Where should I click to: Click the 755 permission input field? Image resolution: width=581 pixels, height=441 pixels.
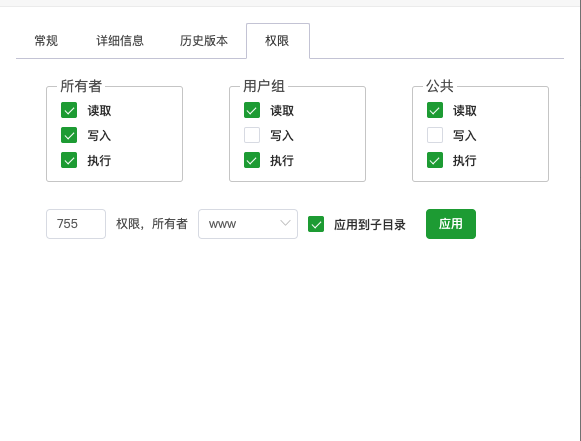pyautogui.click(x=76, y=224)
